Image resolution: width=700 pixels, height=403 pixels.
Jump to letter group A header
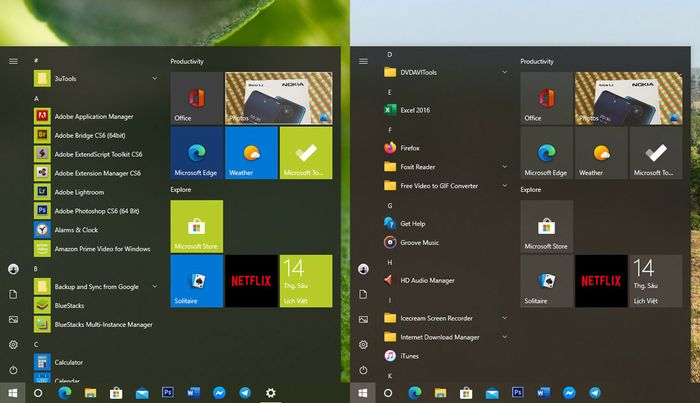point(37,99)
